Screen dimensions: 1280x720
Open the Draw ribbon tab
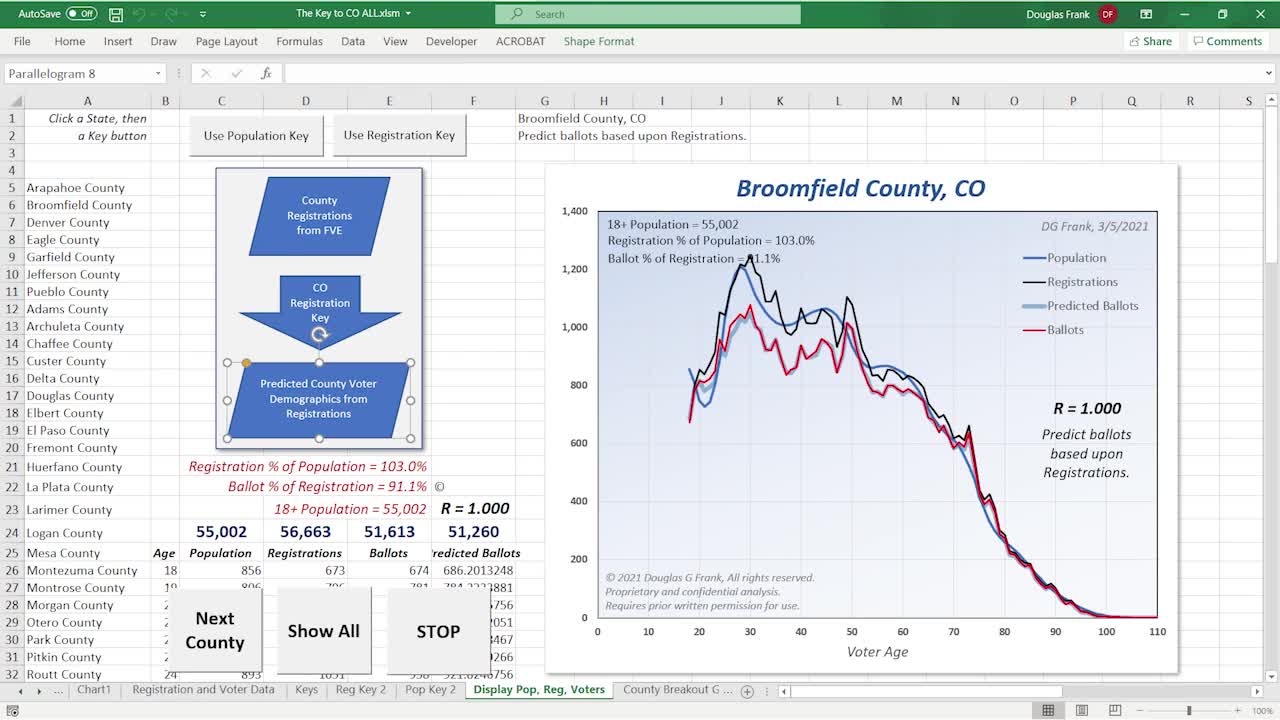[x=163, y=41]
